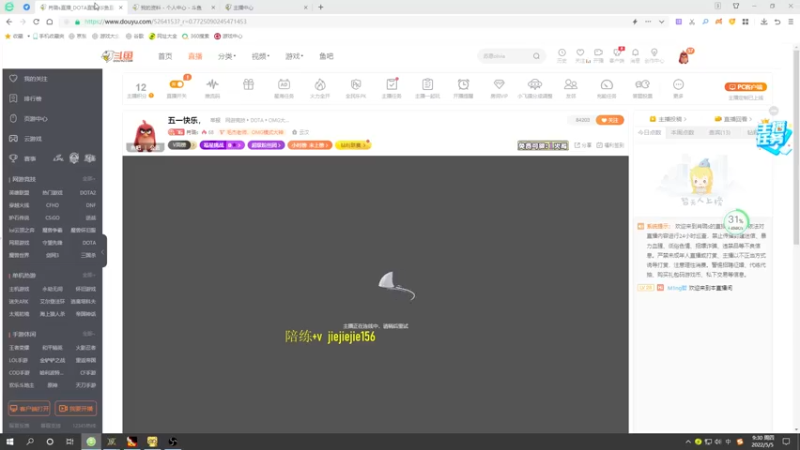800x450 pixels.
Task: Open the 主播投稿 link in right panel
Action: [x=668, y=119]
